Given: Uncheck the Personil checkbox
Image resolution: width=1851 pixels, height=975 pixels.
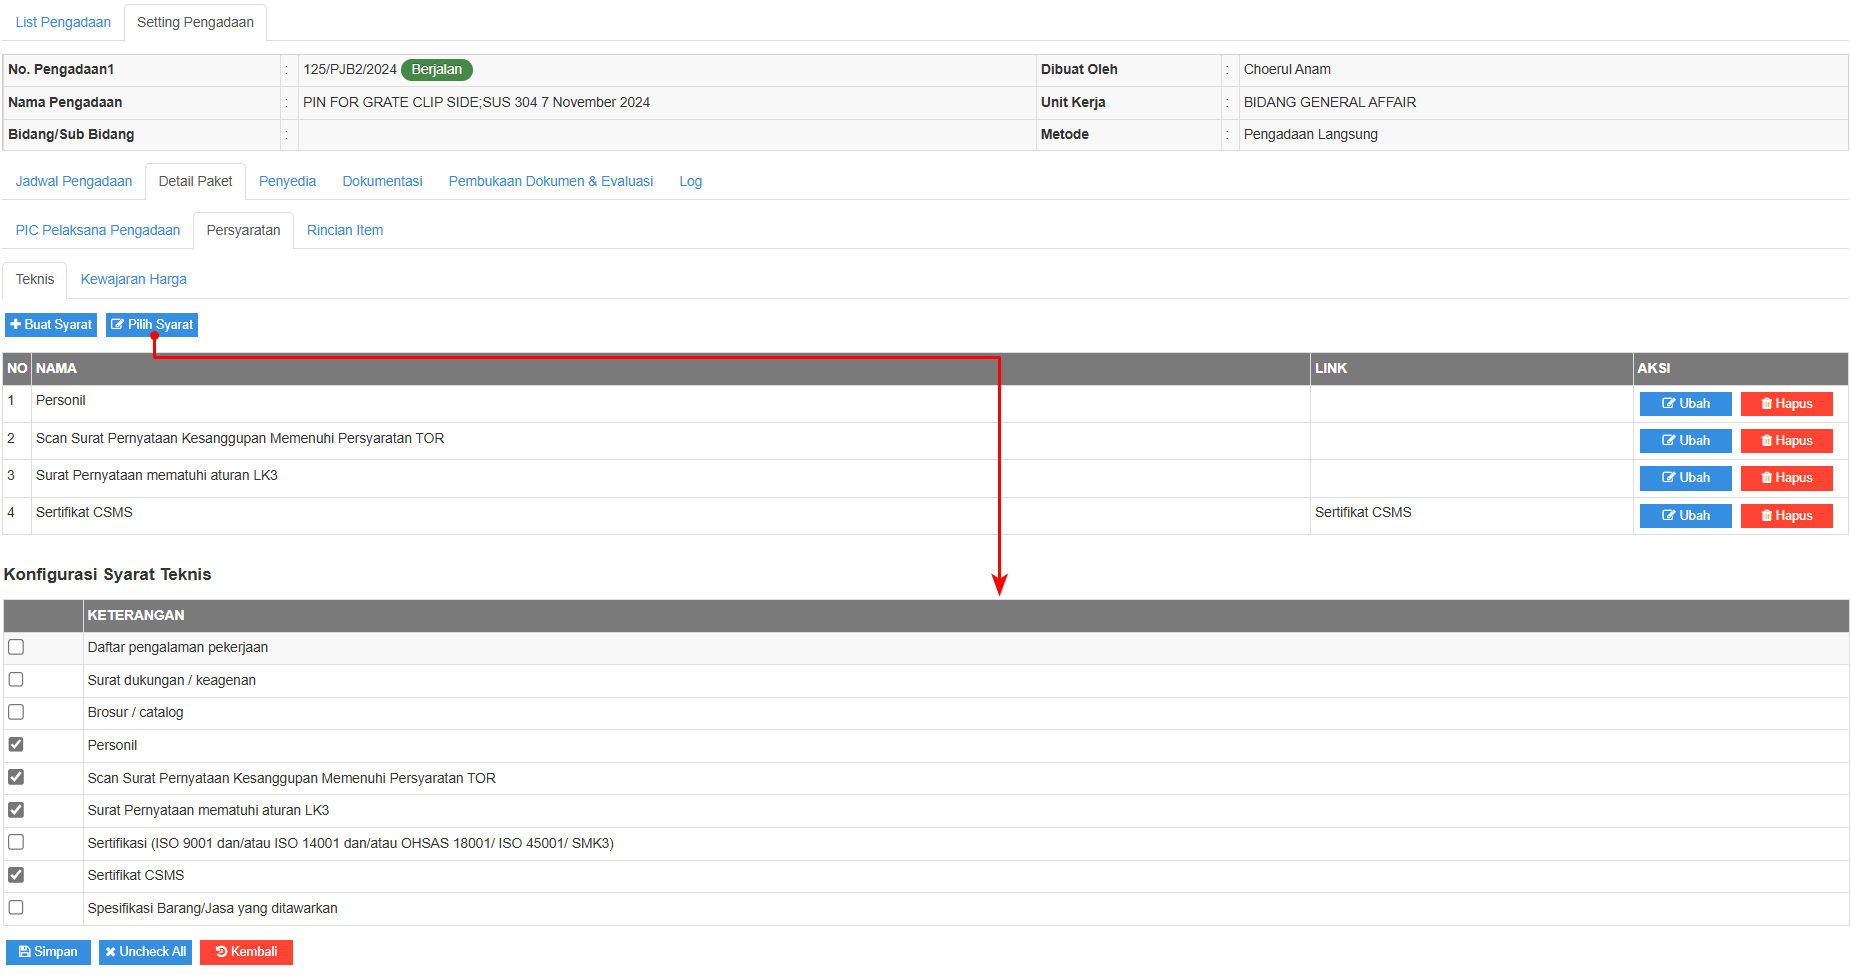Looking at the screenshot, I should (x=16, y=745).
